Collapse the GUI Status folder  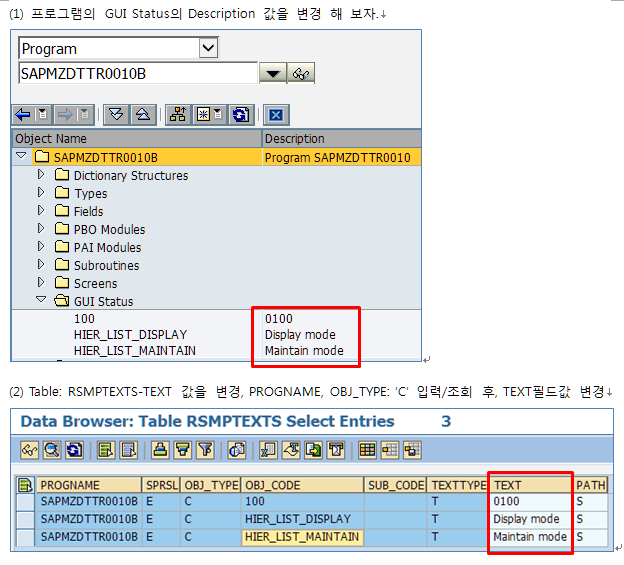[42, 300]
